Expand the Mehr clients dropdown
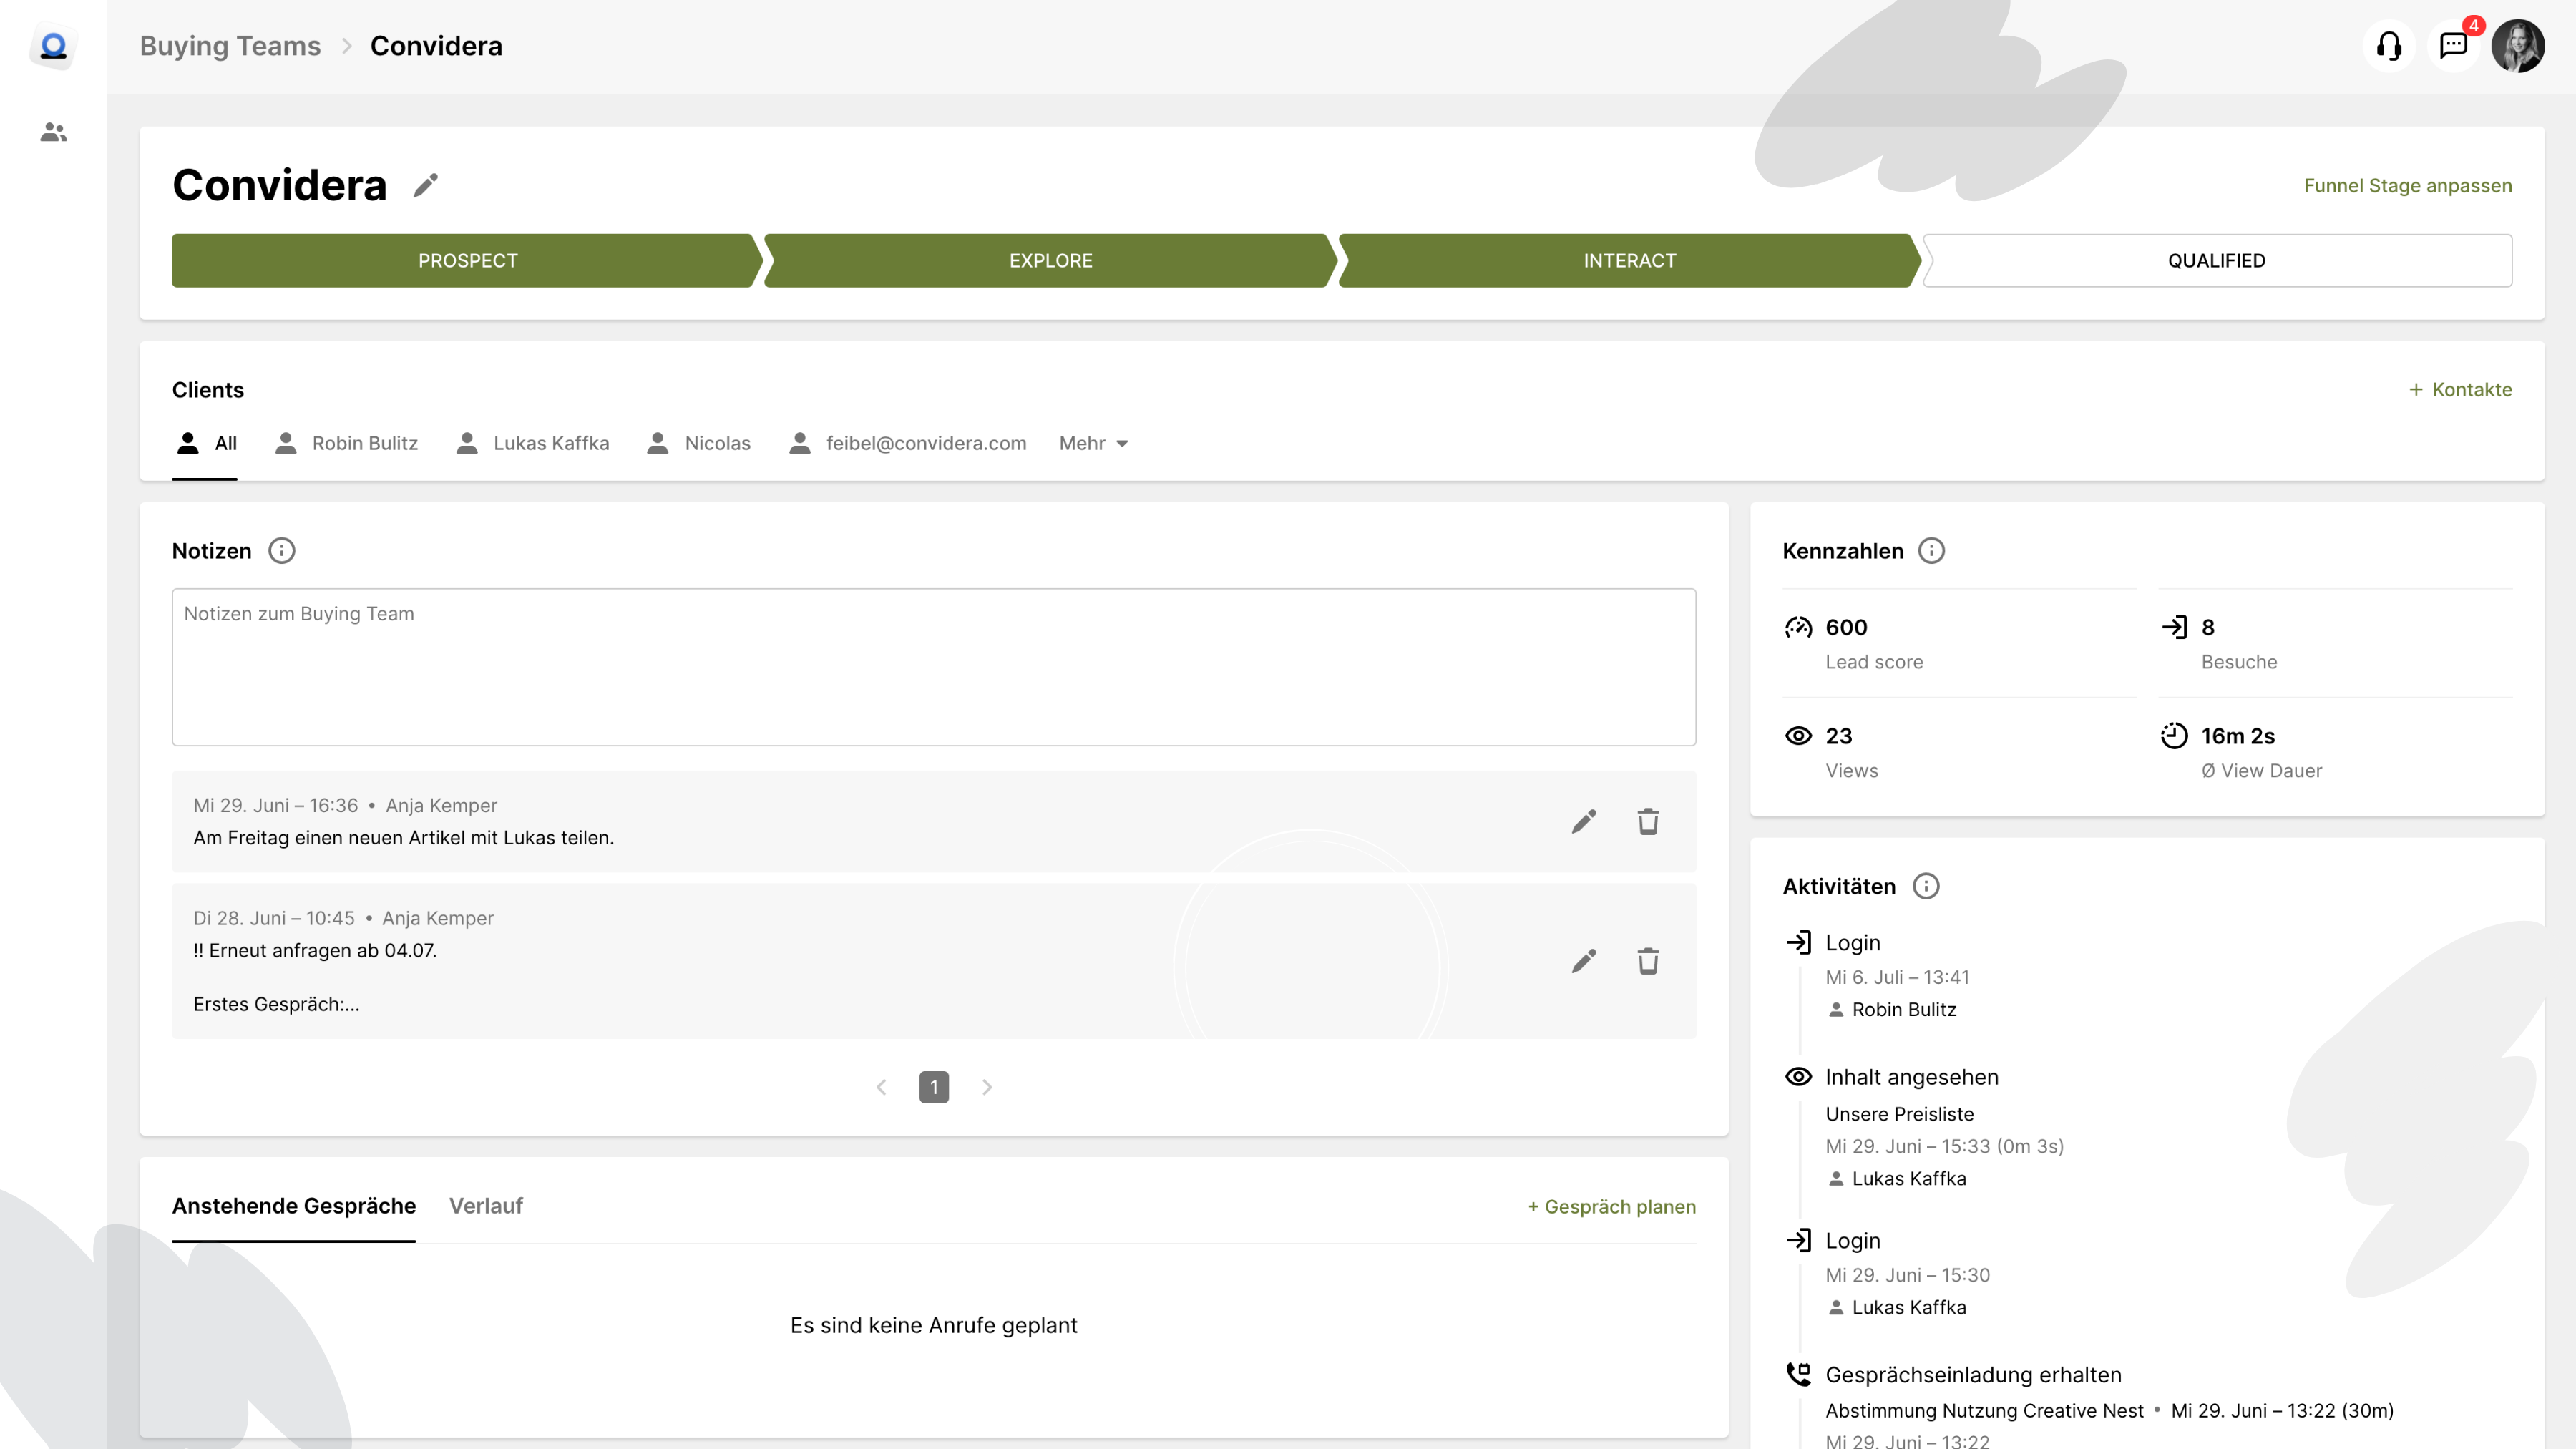Screen dimensions: 2576x1449 click(x=1093, y=443)
